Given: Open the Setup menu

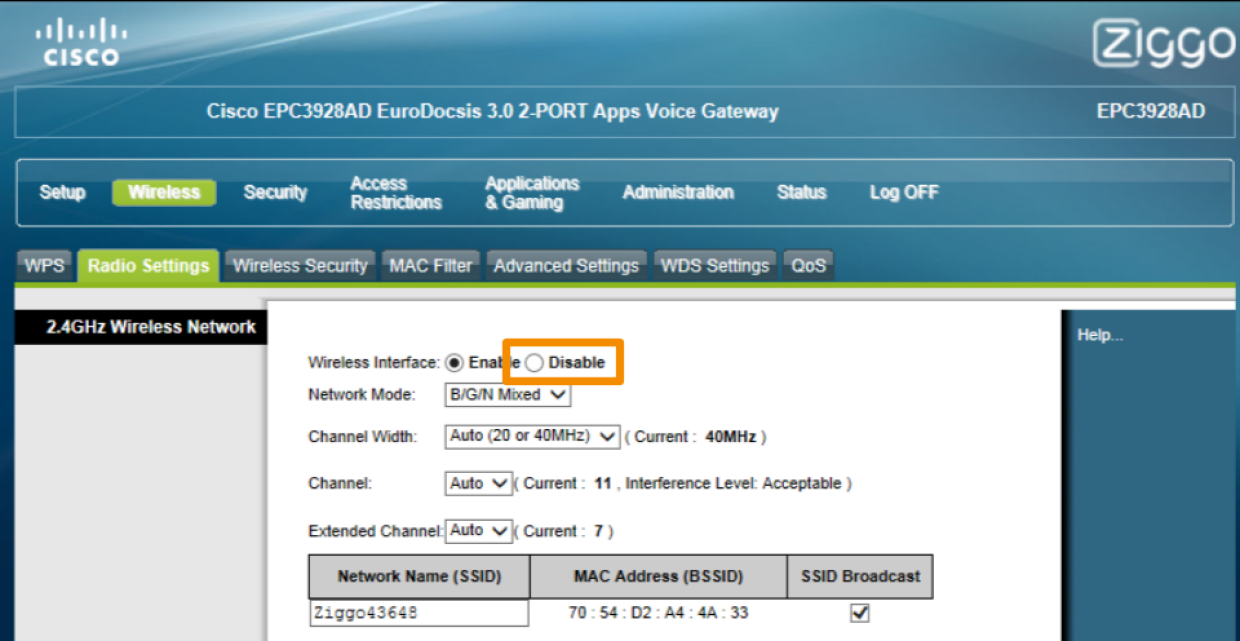Looking at the screenshot, I should click(x=62, y=192).
